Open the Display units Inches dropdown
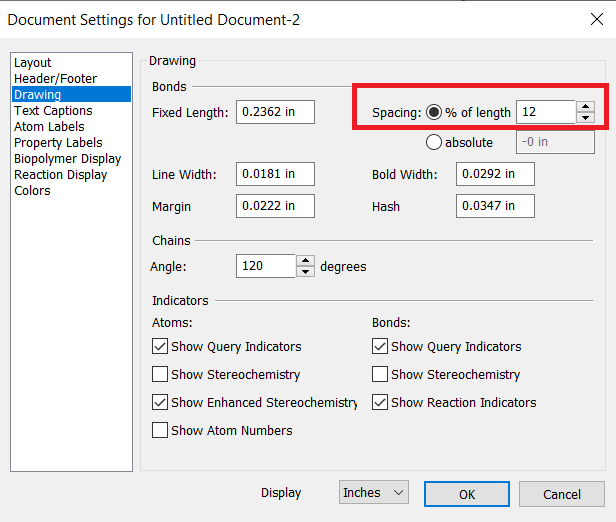The height and width of the screenshot is (522, 616). tap(374, 493)
